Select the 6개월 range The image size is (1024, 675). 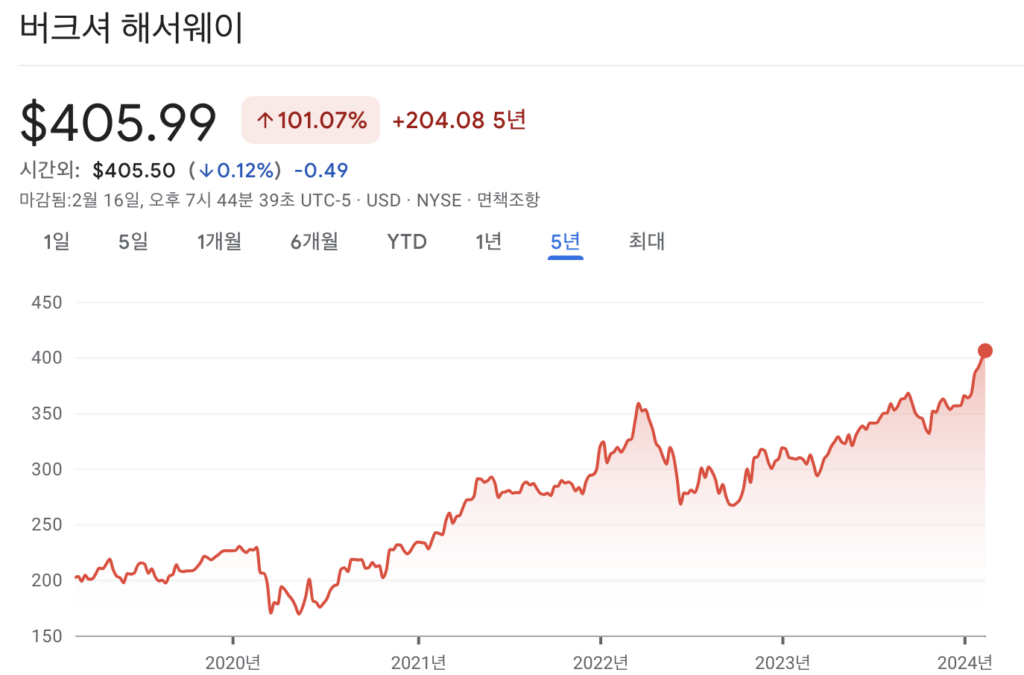point(313,241)
